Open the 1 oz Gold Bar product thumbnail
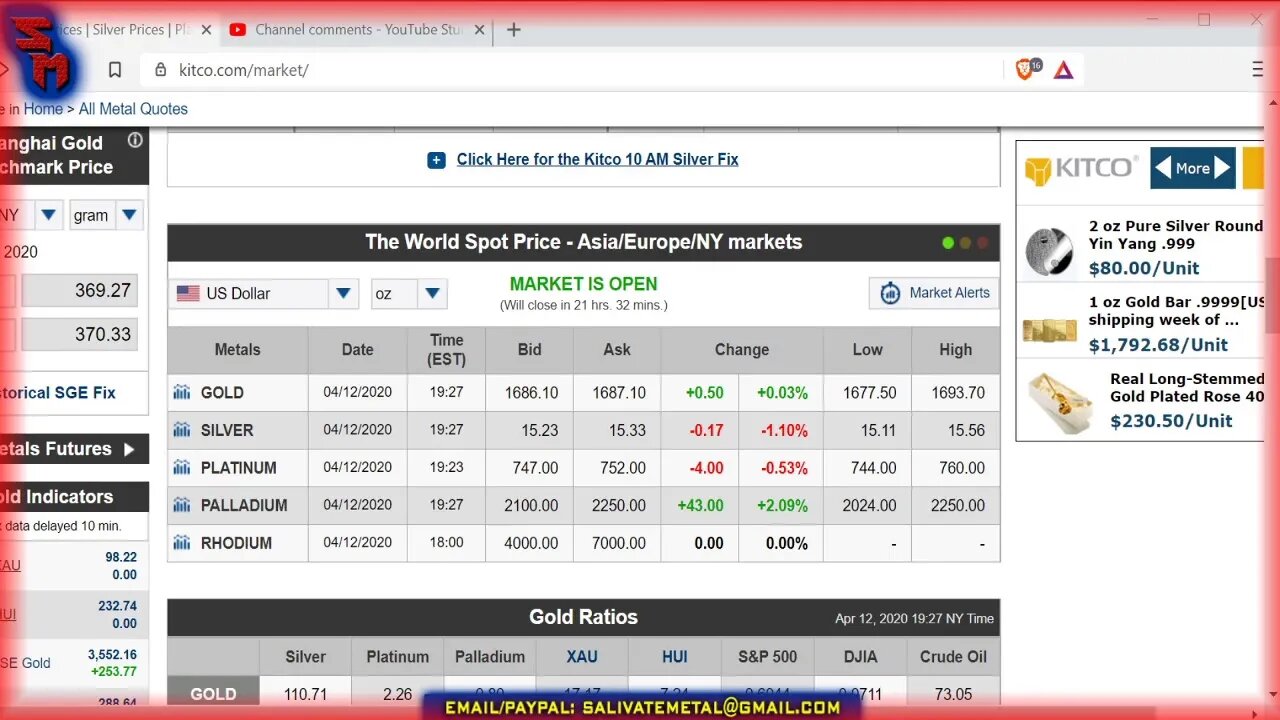The width and height of the screenshot is (1280, 720). [x=1049, y=329]
